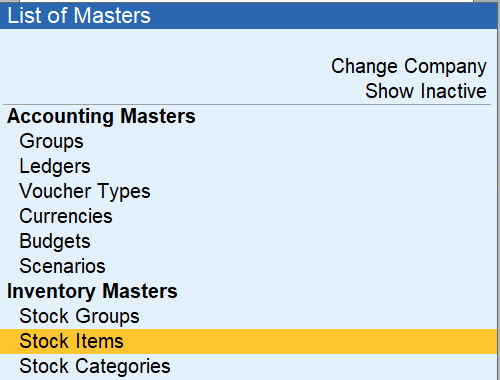500x380 pixels.
Task: Click the separator line below Show Inactive
Action: (x=247, y=105)
